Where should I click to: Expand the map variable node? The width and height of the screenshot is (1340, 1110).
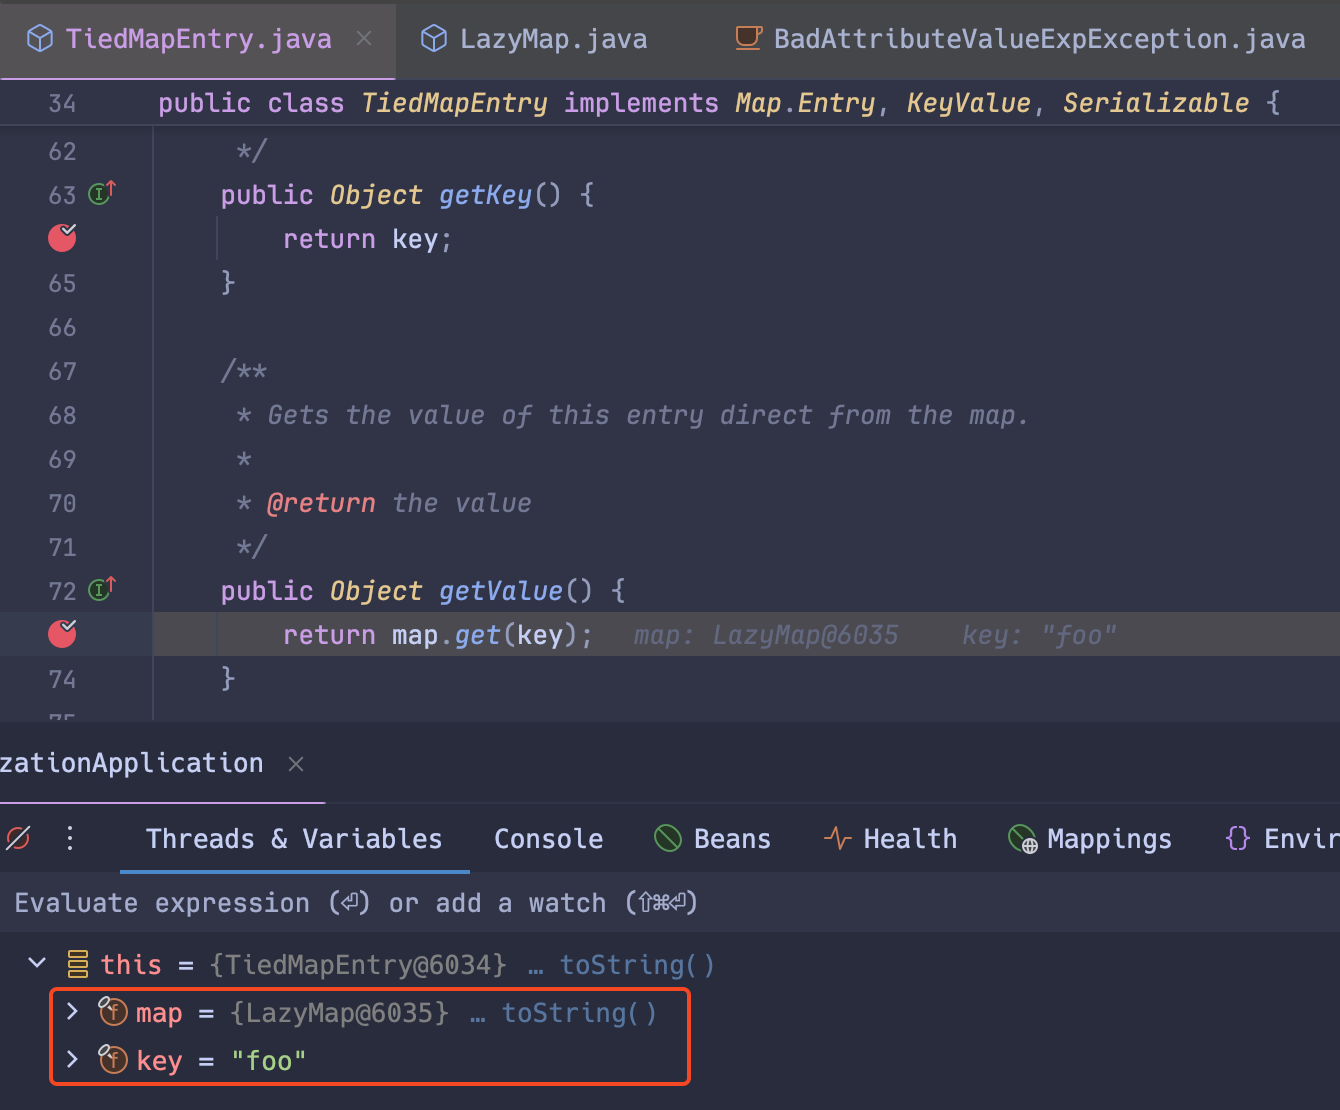coord(72,1012)
